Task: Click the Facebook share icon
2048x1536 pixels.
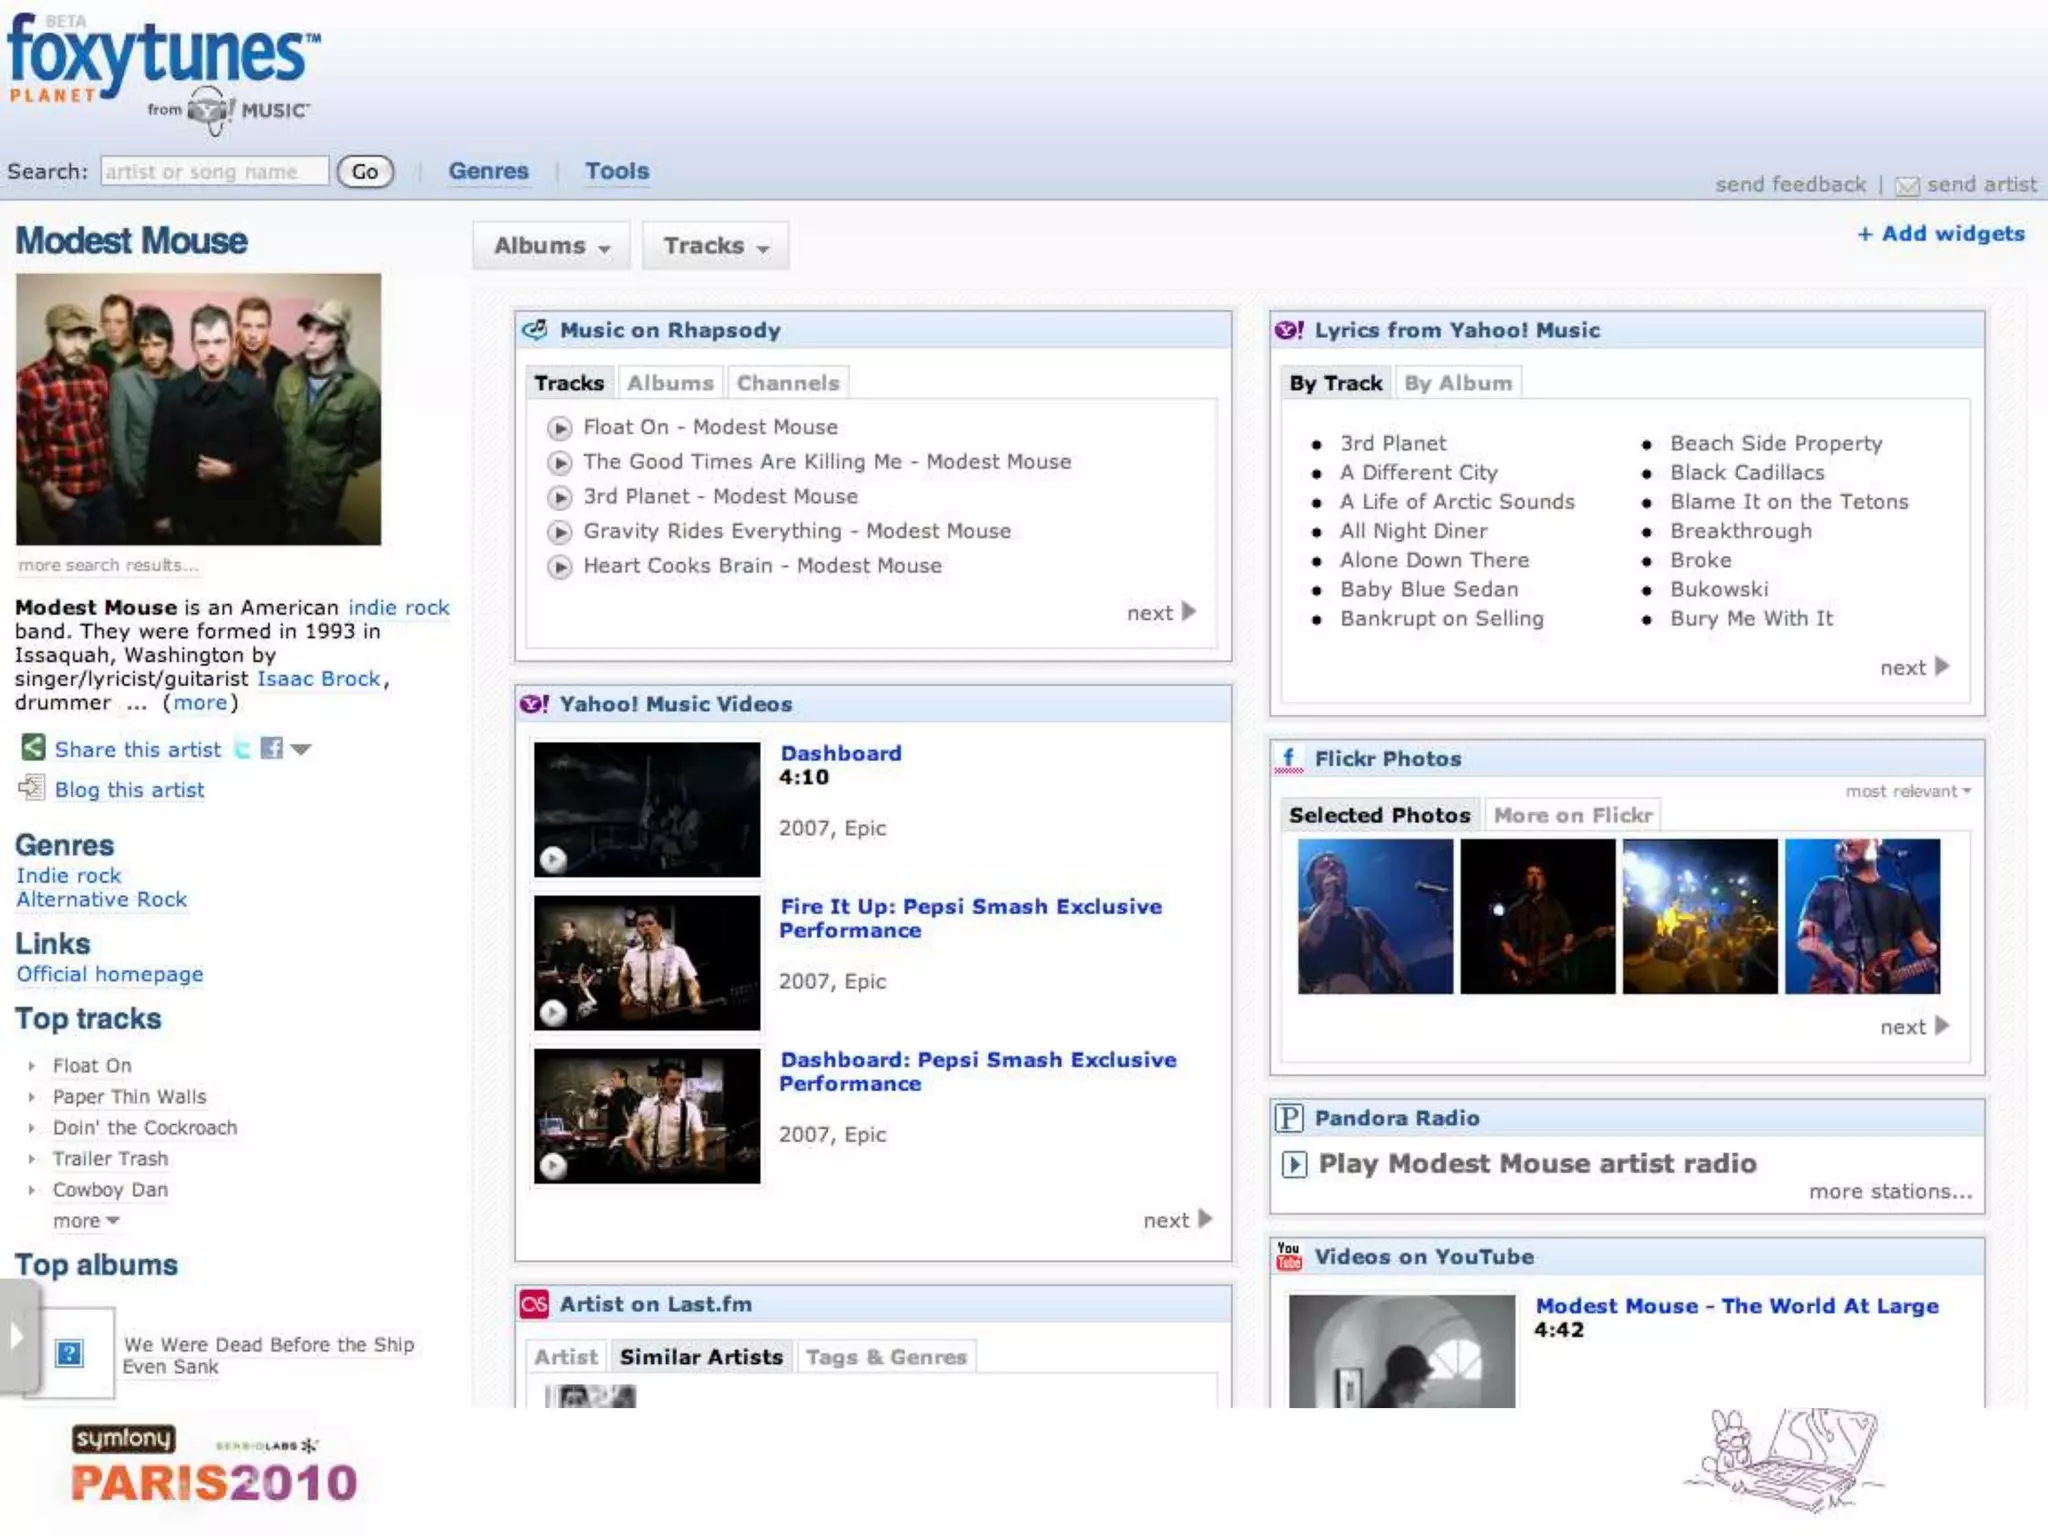Action: [x=271, y=748]
